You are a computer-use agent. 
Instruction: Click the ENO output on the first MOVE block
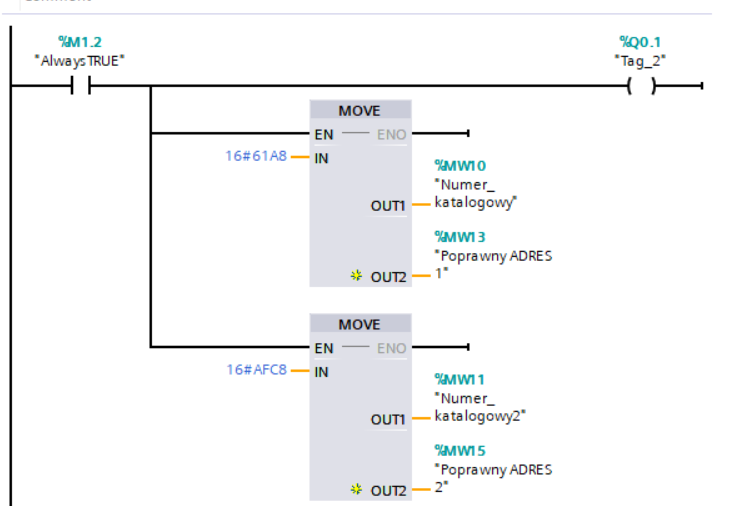(x=391, y=134)
